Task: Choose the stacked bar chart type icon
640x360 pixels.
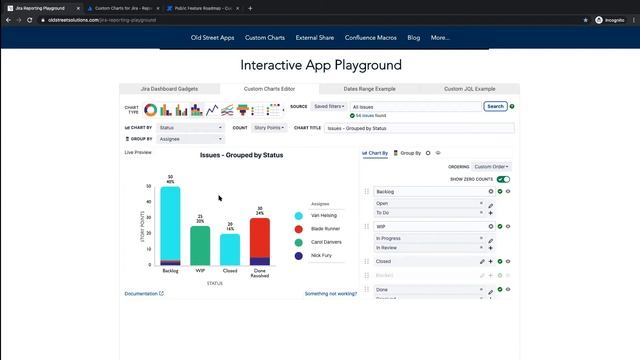Action: (197, 109)
